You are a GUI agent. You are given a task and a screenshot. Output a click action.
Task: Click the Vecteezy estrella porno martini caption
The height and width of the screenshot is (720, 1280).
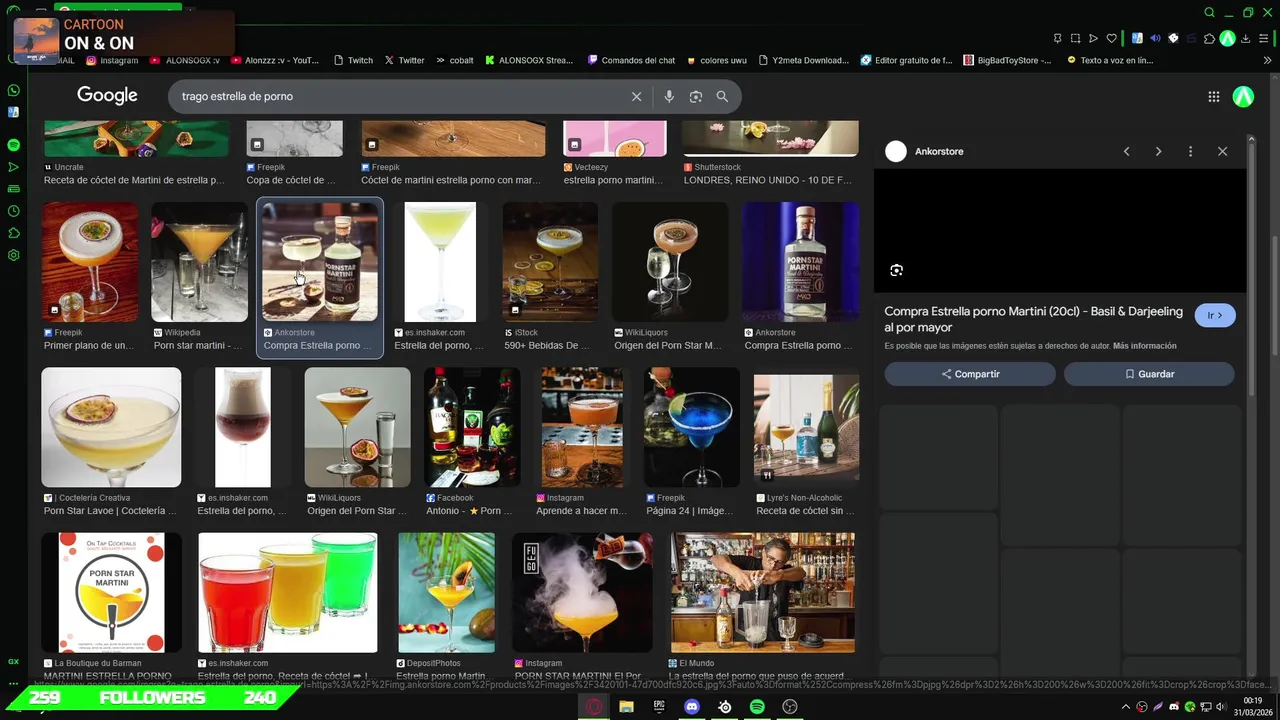(613, 181)
